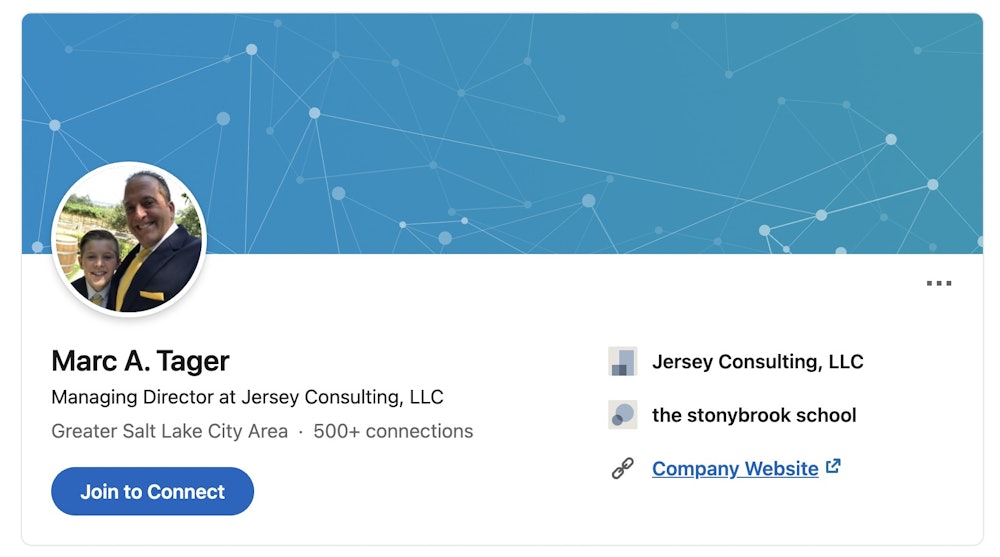
Task: Click the empty card area below Company Website
Action: coord(780,515)
